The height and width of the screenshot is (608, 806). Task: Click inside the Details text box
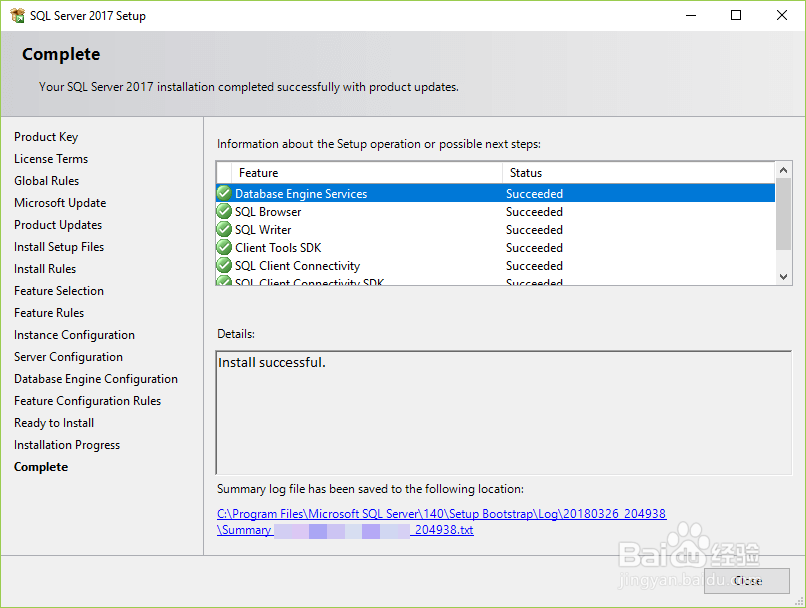coord(504,413)
